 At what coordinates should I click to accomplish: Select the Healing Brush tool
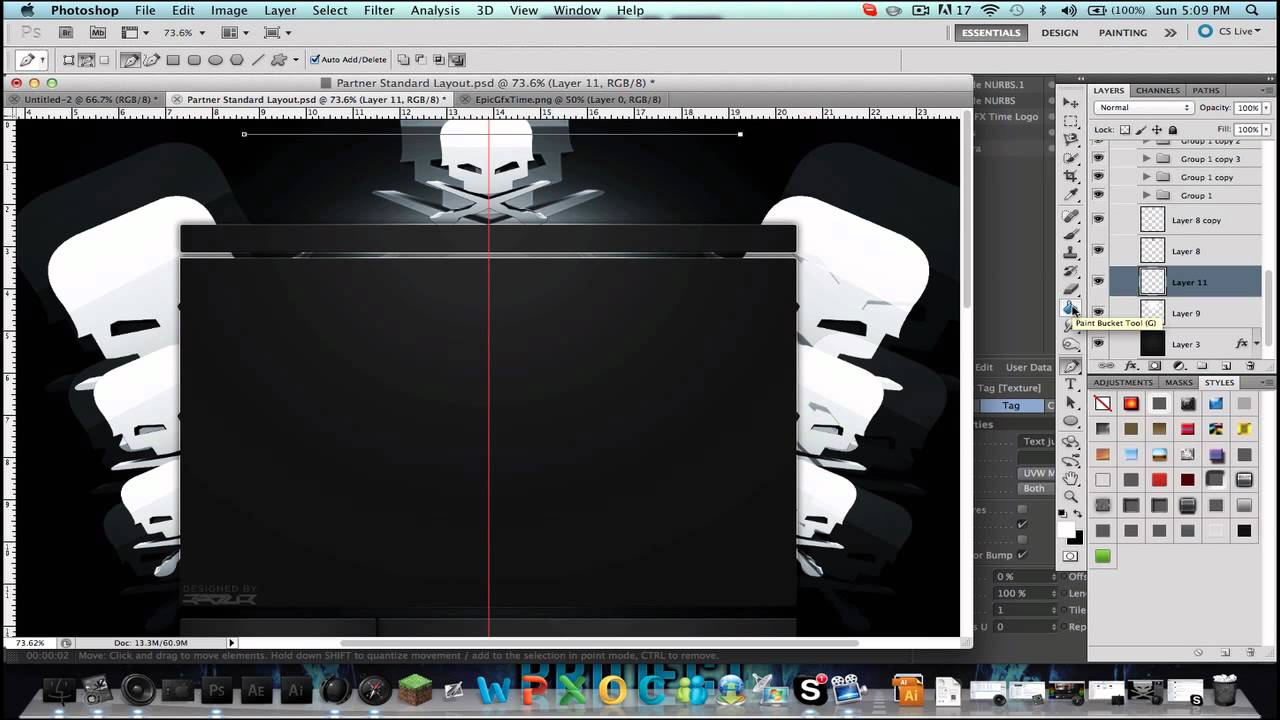[x=1071, y=216]
